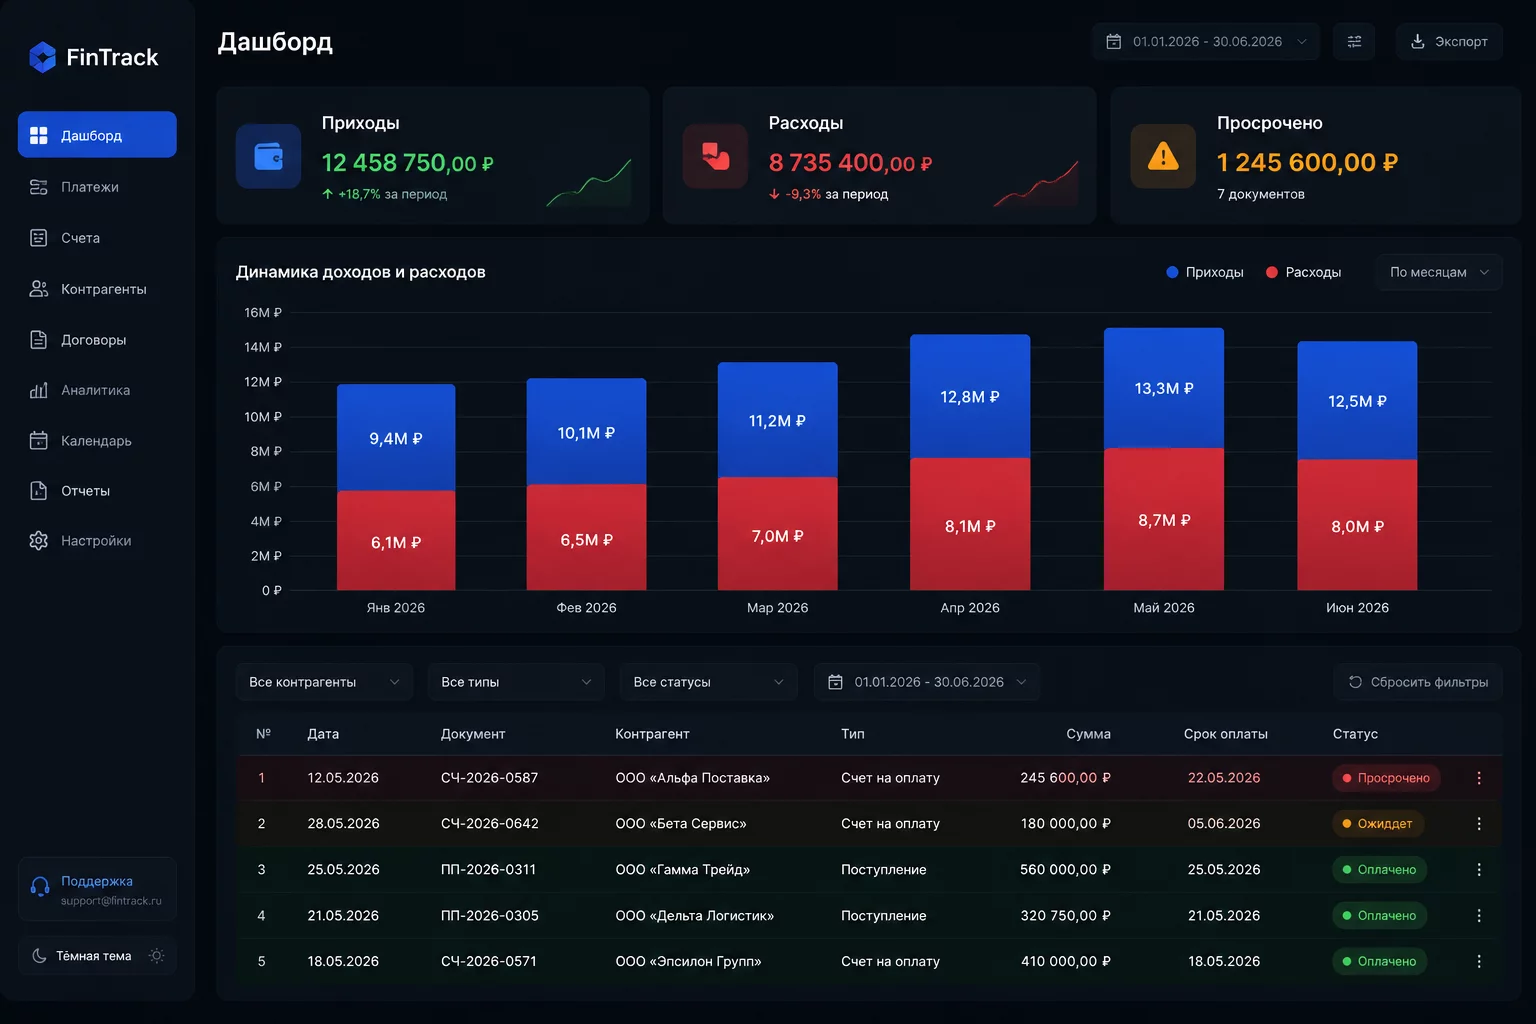Click the red 7,0М ₽ bar for Мар 2026
Screen dimensions: 1536x1024
pos(778,534)
